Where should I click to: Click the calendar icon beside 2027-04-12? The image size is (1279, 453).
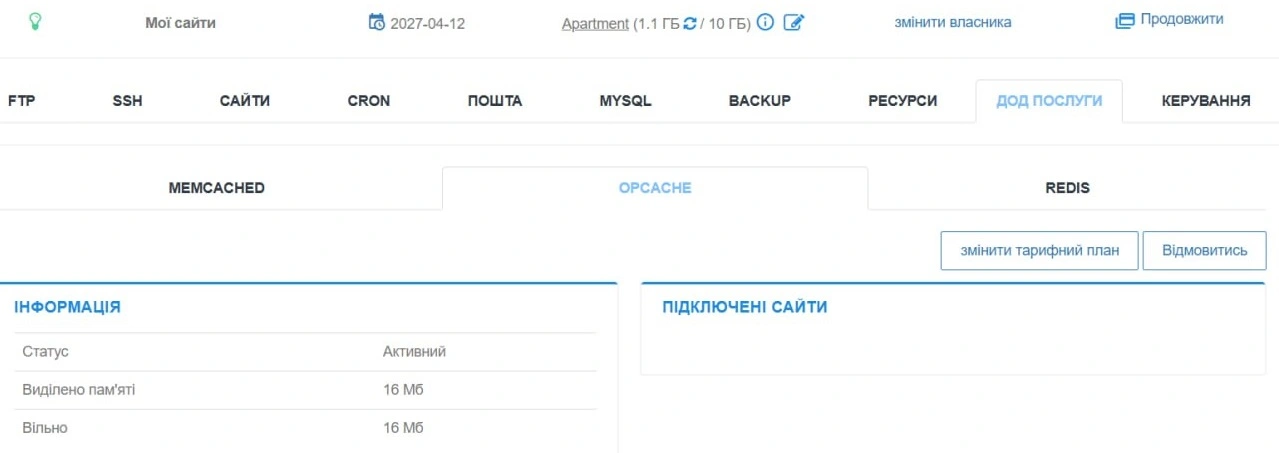[376, 22]
